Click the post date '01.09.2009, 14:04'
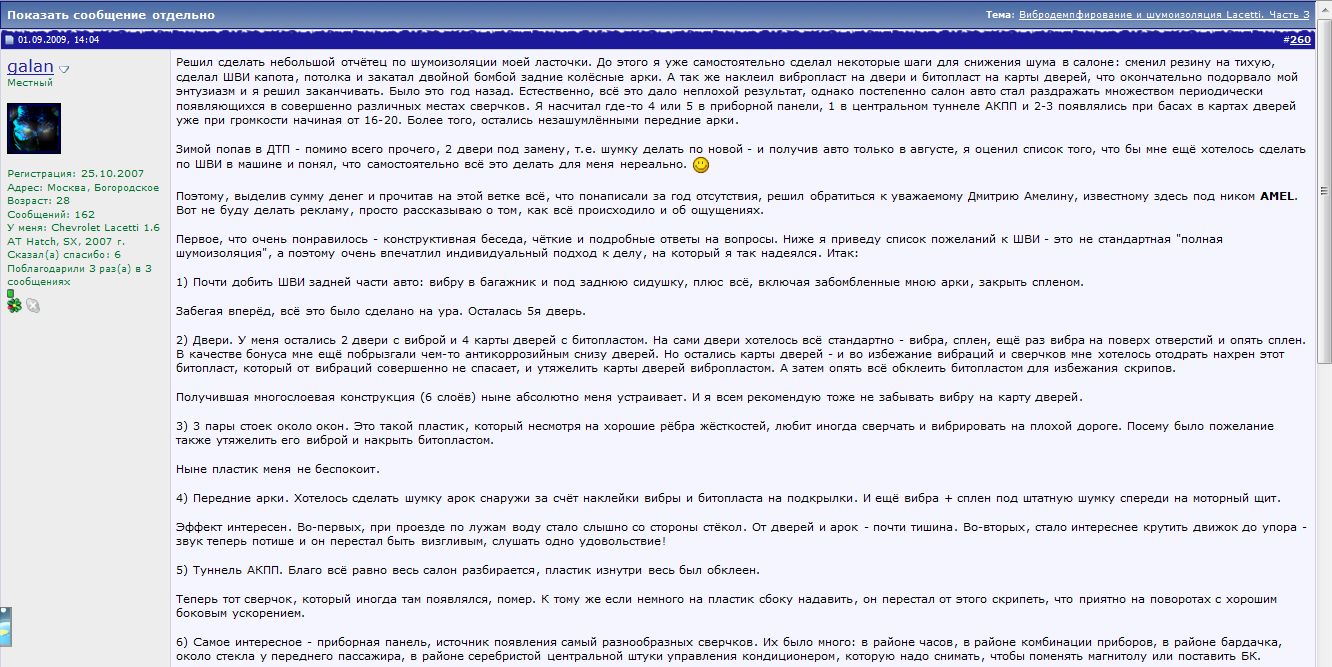The image size is (1332, 667). pos(58,40)
